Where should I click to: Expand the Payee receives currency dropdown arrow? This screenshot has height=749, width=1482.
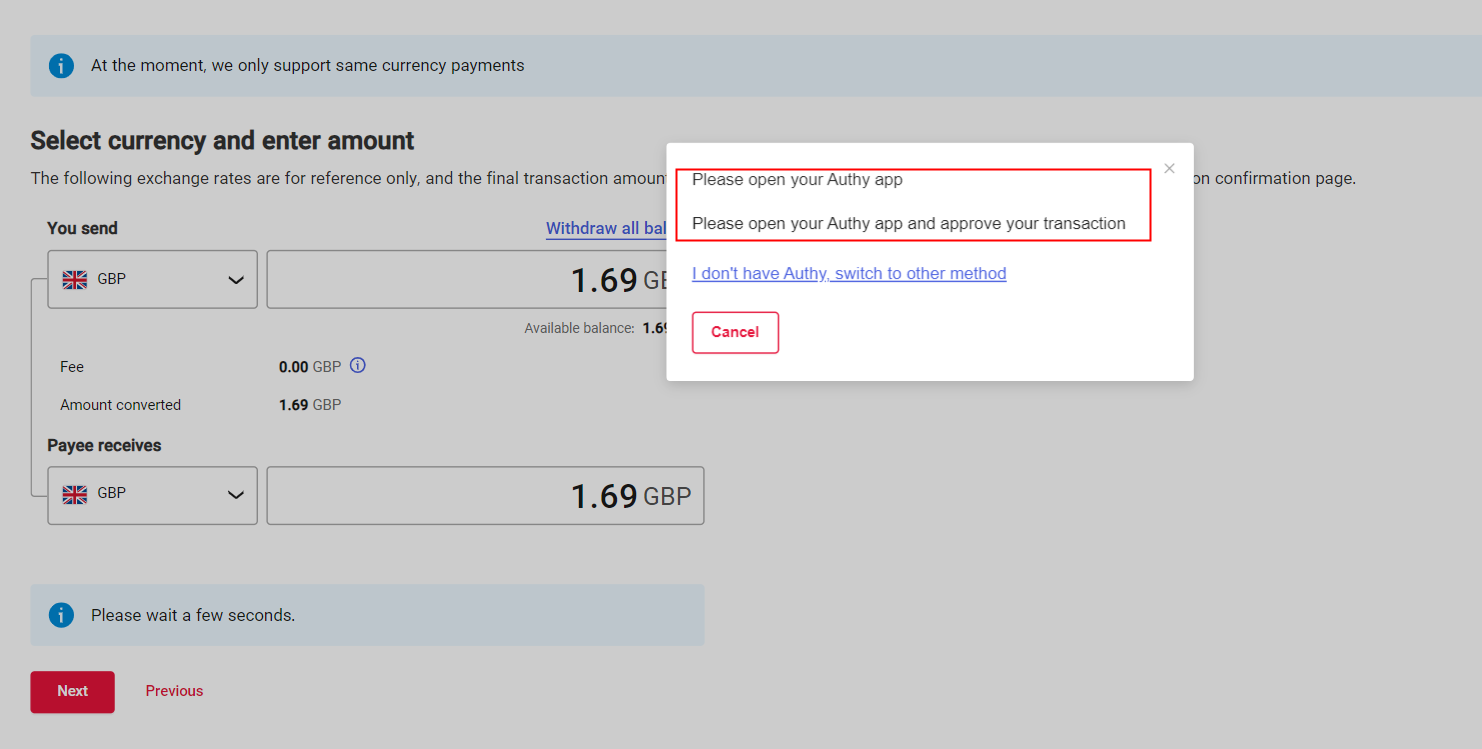tap(236, 495)
